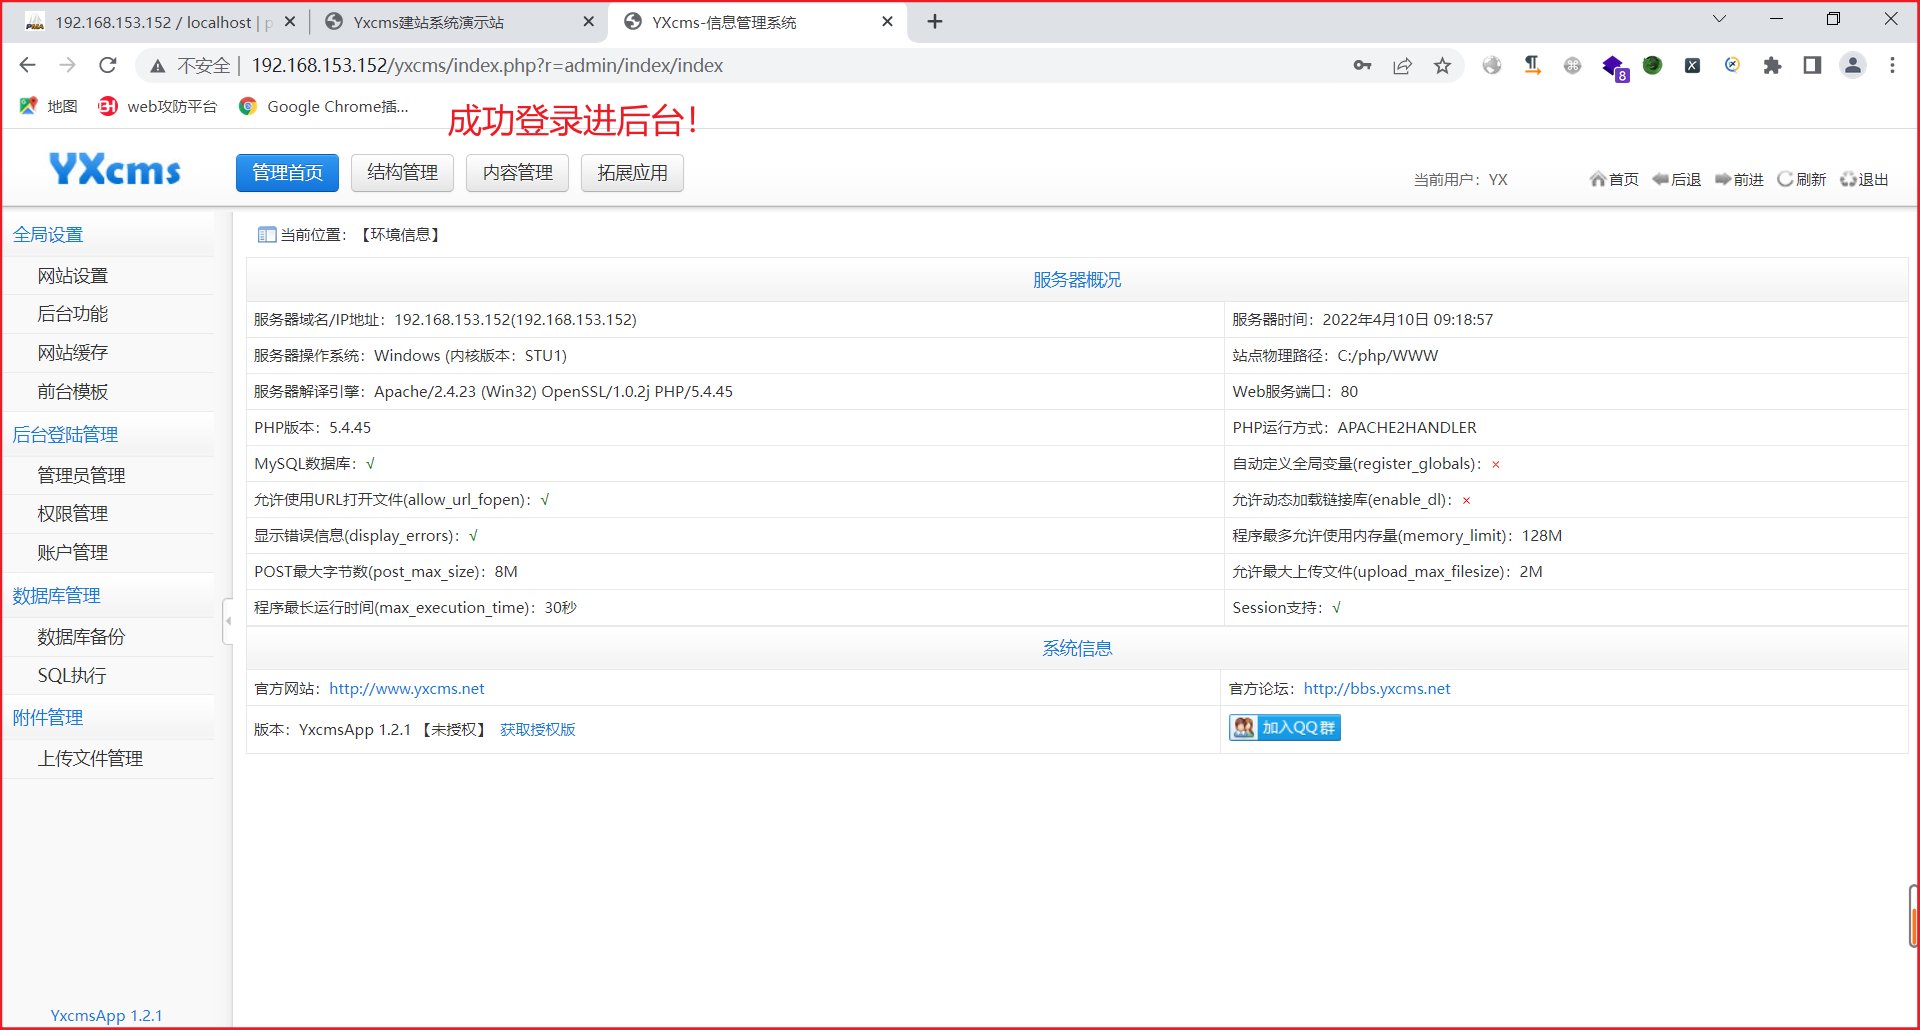The image size is (1920, 1030).
Task: Open 网站设置 in the sidebar
Action: 72,276
